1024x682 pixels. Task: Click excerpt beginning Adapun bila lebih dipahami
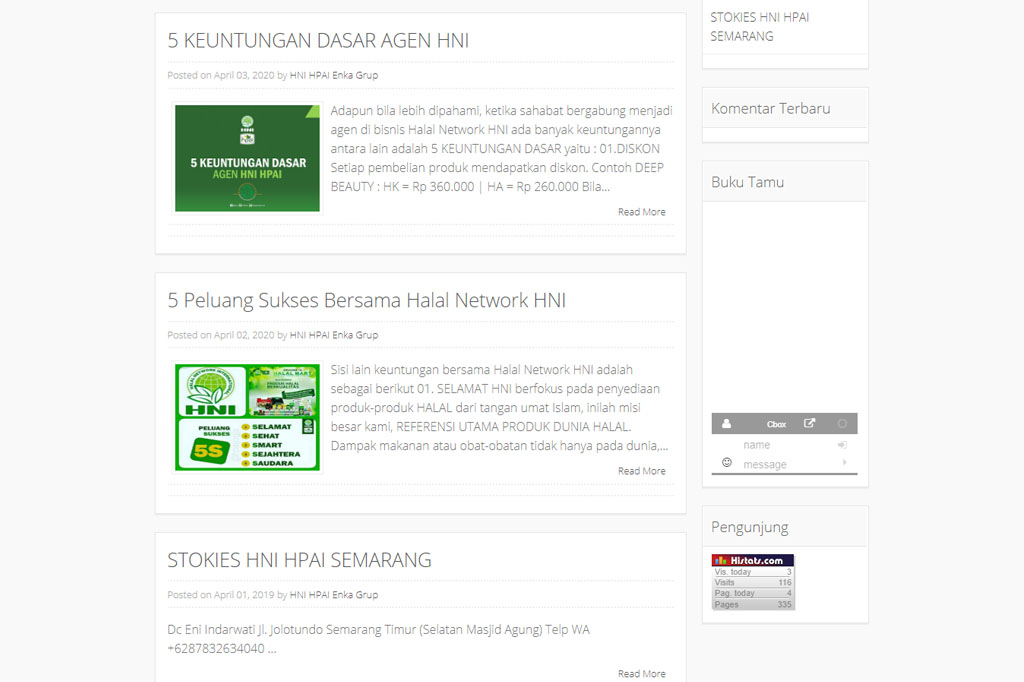(502, 149)
